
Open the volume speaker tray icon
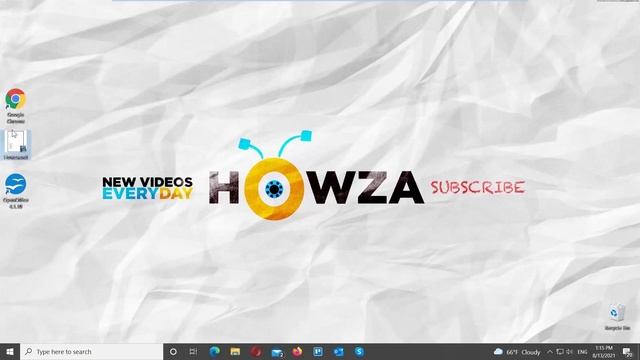click(569, 351)
